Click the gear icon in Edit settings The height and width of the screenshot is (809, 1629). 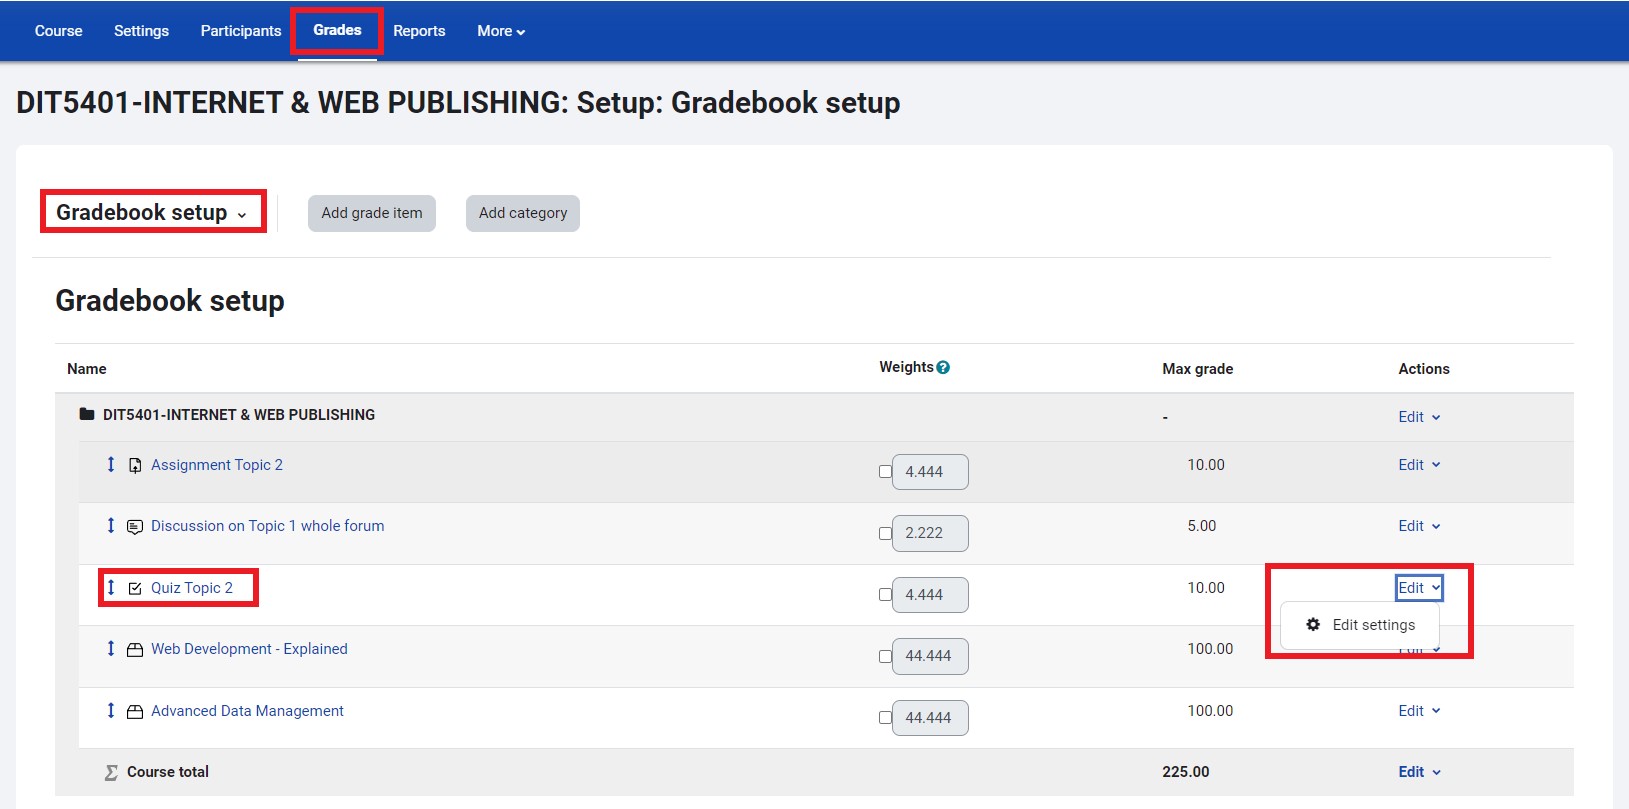point(1313,625)
